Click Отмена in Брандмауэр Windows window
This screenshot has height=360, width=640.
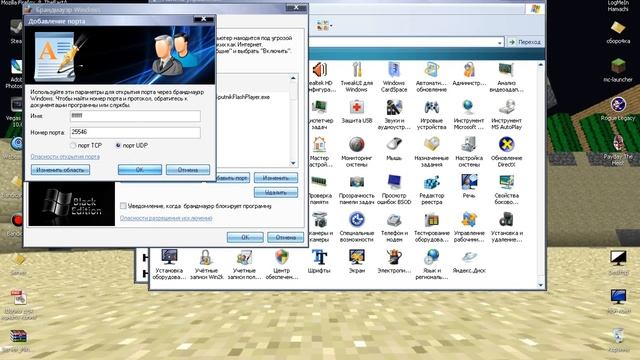tap(285, 237)
